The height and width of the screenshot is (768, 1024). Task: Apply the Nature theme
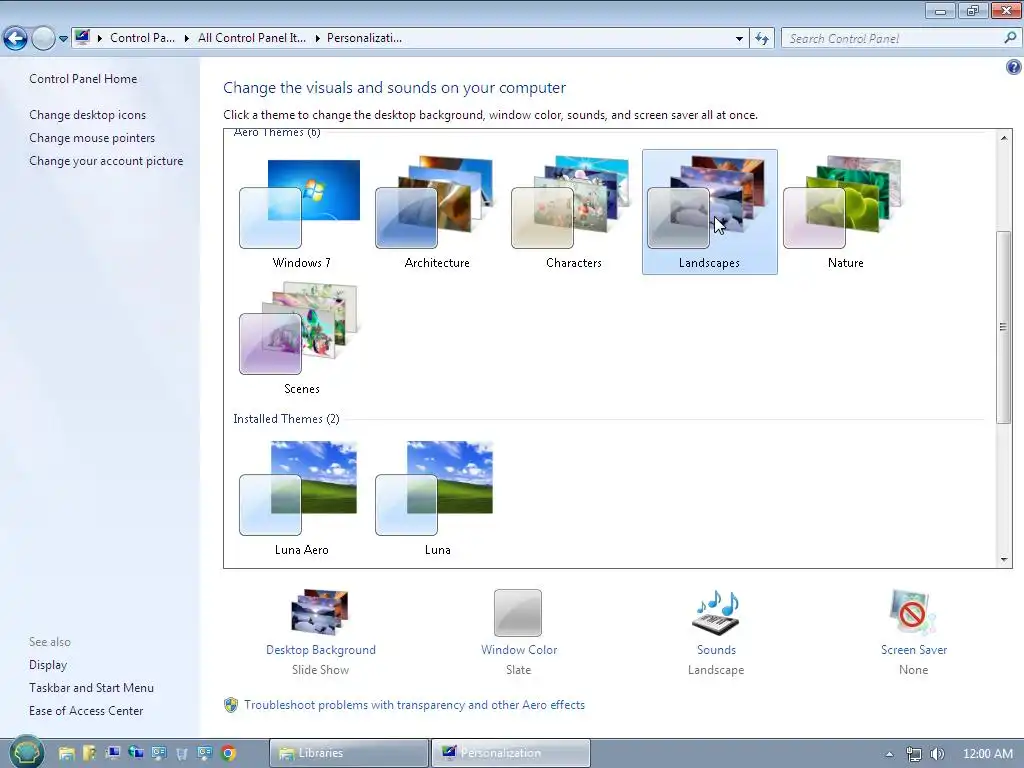[x=845, y=212]
